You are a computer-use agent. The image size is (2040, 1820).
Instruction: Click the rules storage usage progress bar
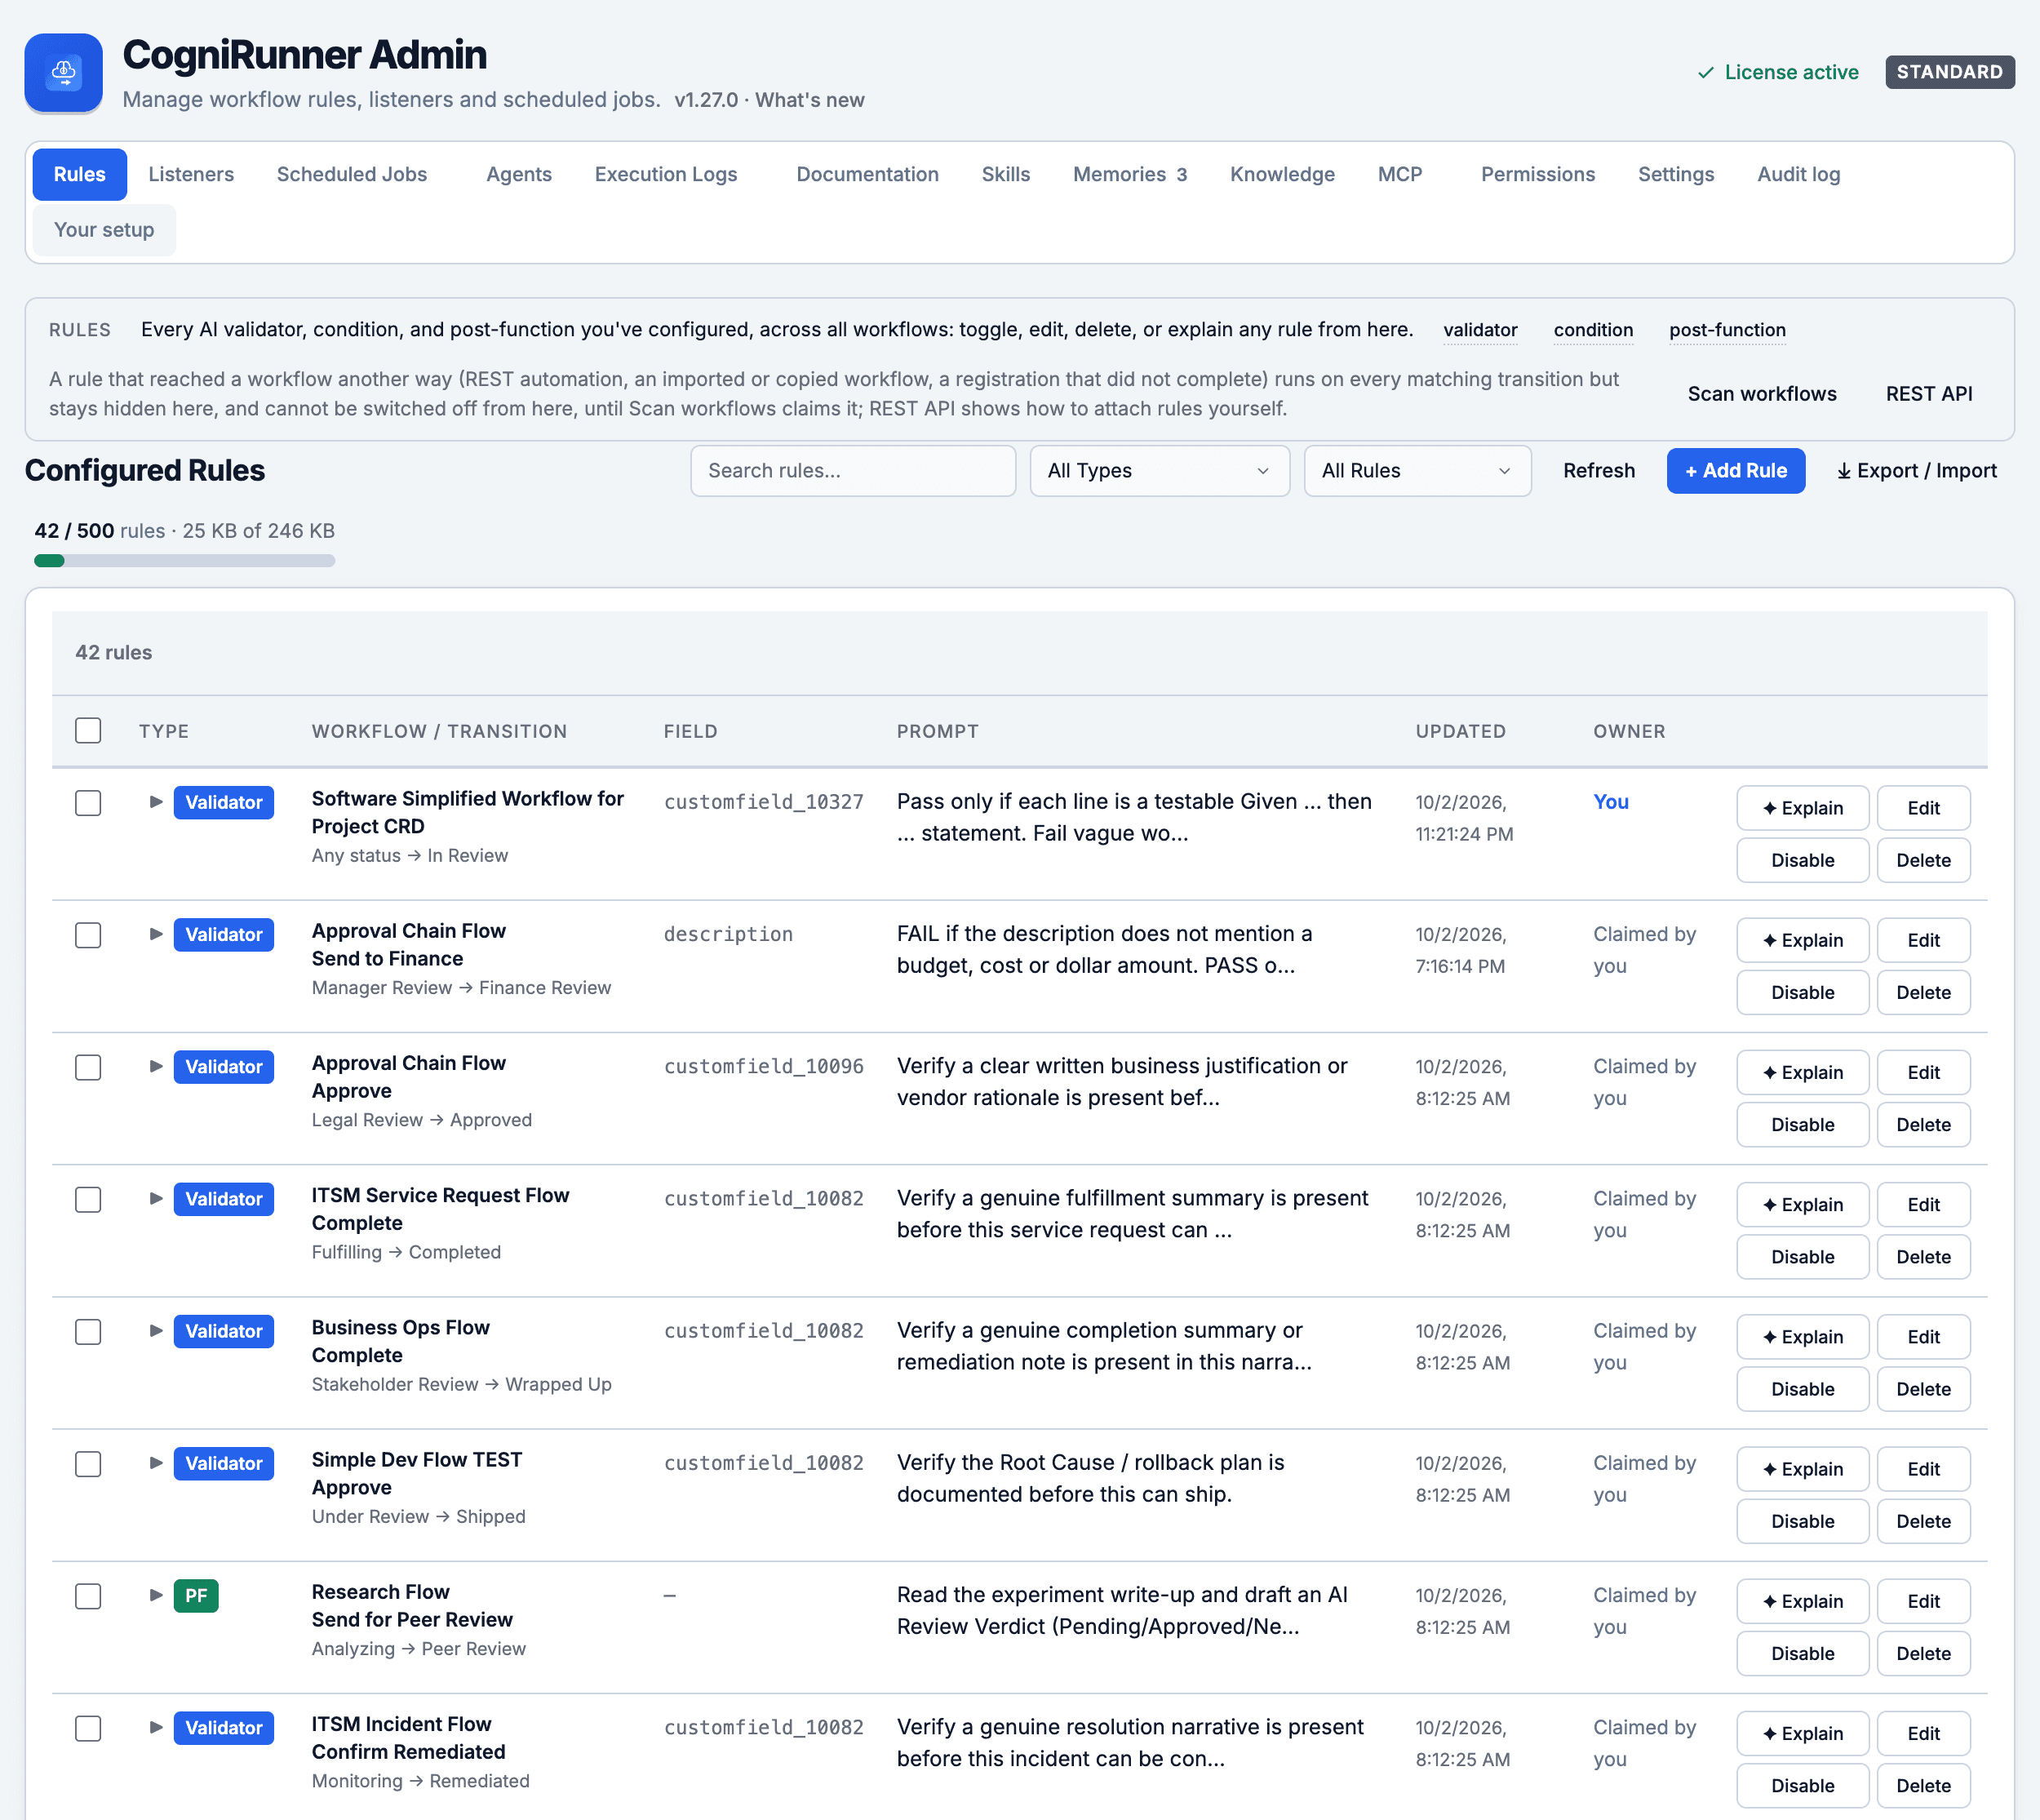tap(184, 561)
